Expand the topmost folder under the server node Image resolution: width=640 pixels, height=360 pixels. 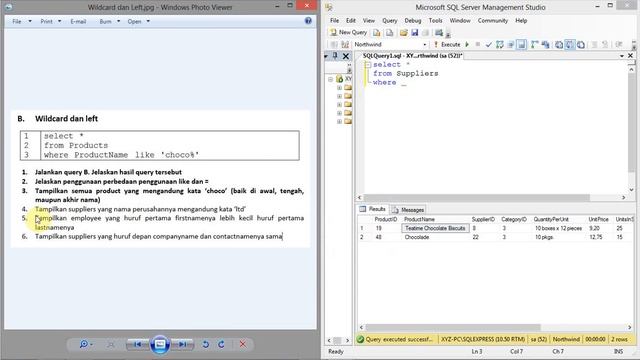click(339, 88)
